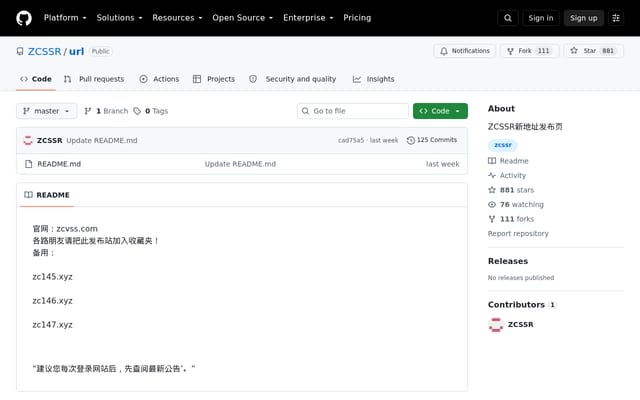Star the url repository
Image resolution: width=640 pixels, height=400 pixels.
click(594, 51)
